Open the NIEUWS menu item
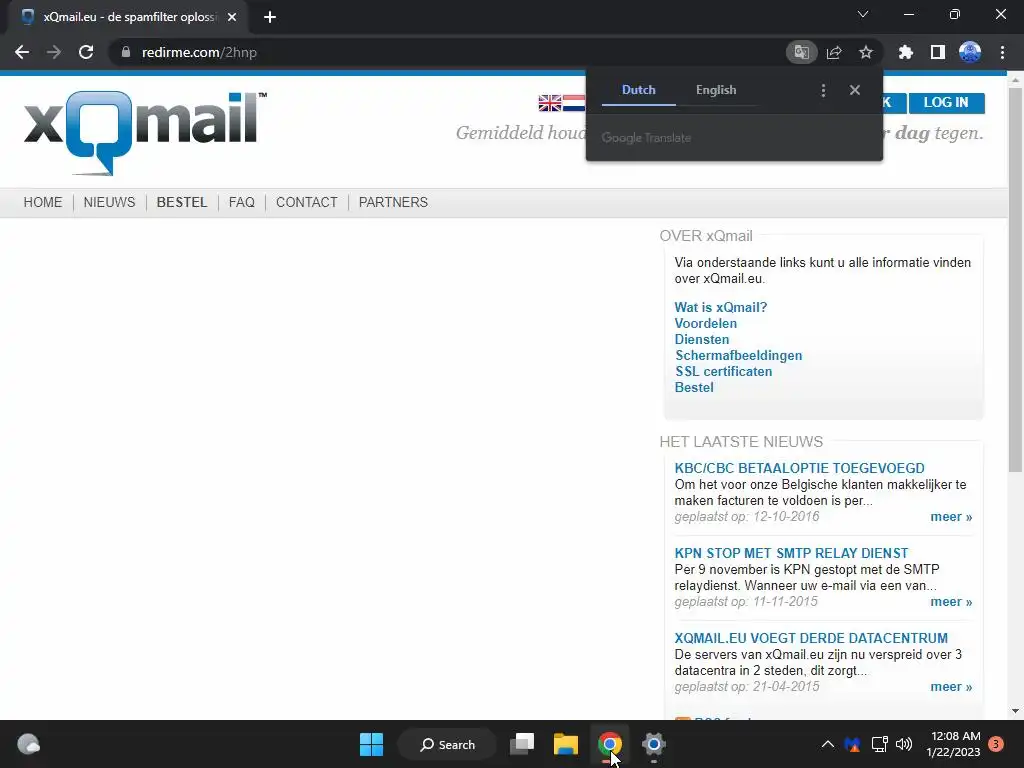This screenshot has width=1024, height=768. tap(109, 202)
